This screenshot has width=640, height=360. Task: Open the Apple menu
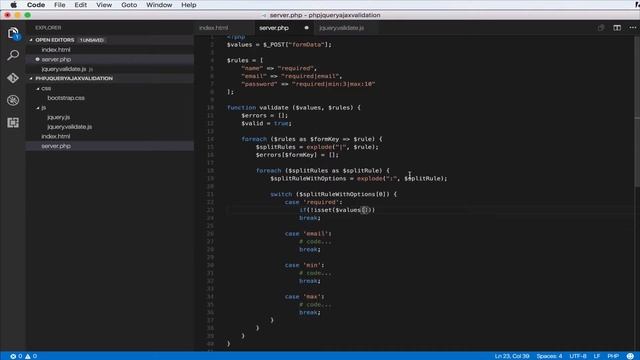click(13, 5)
